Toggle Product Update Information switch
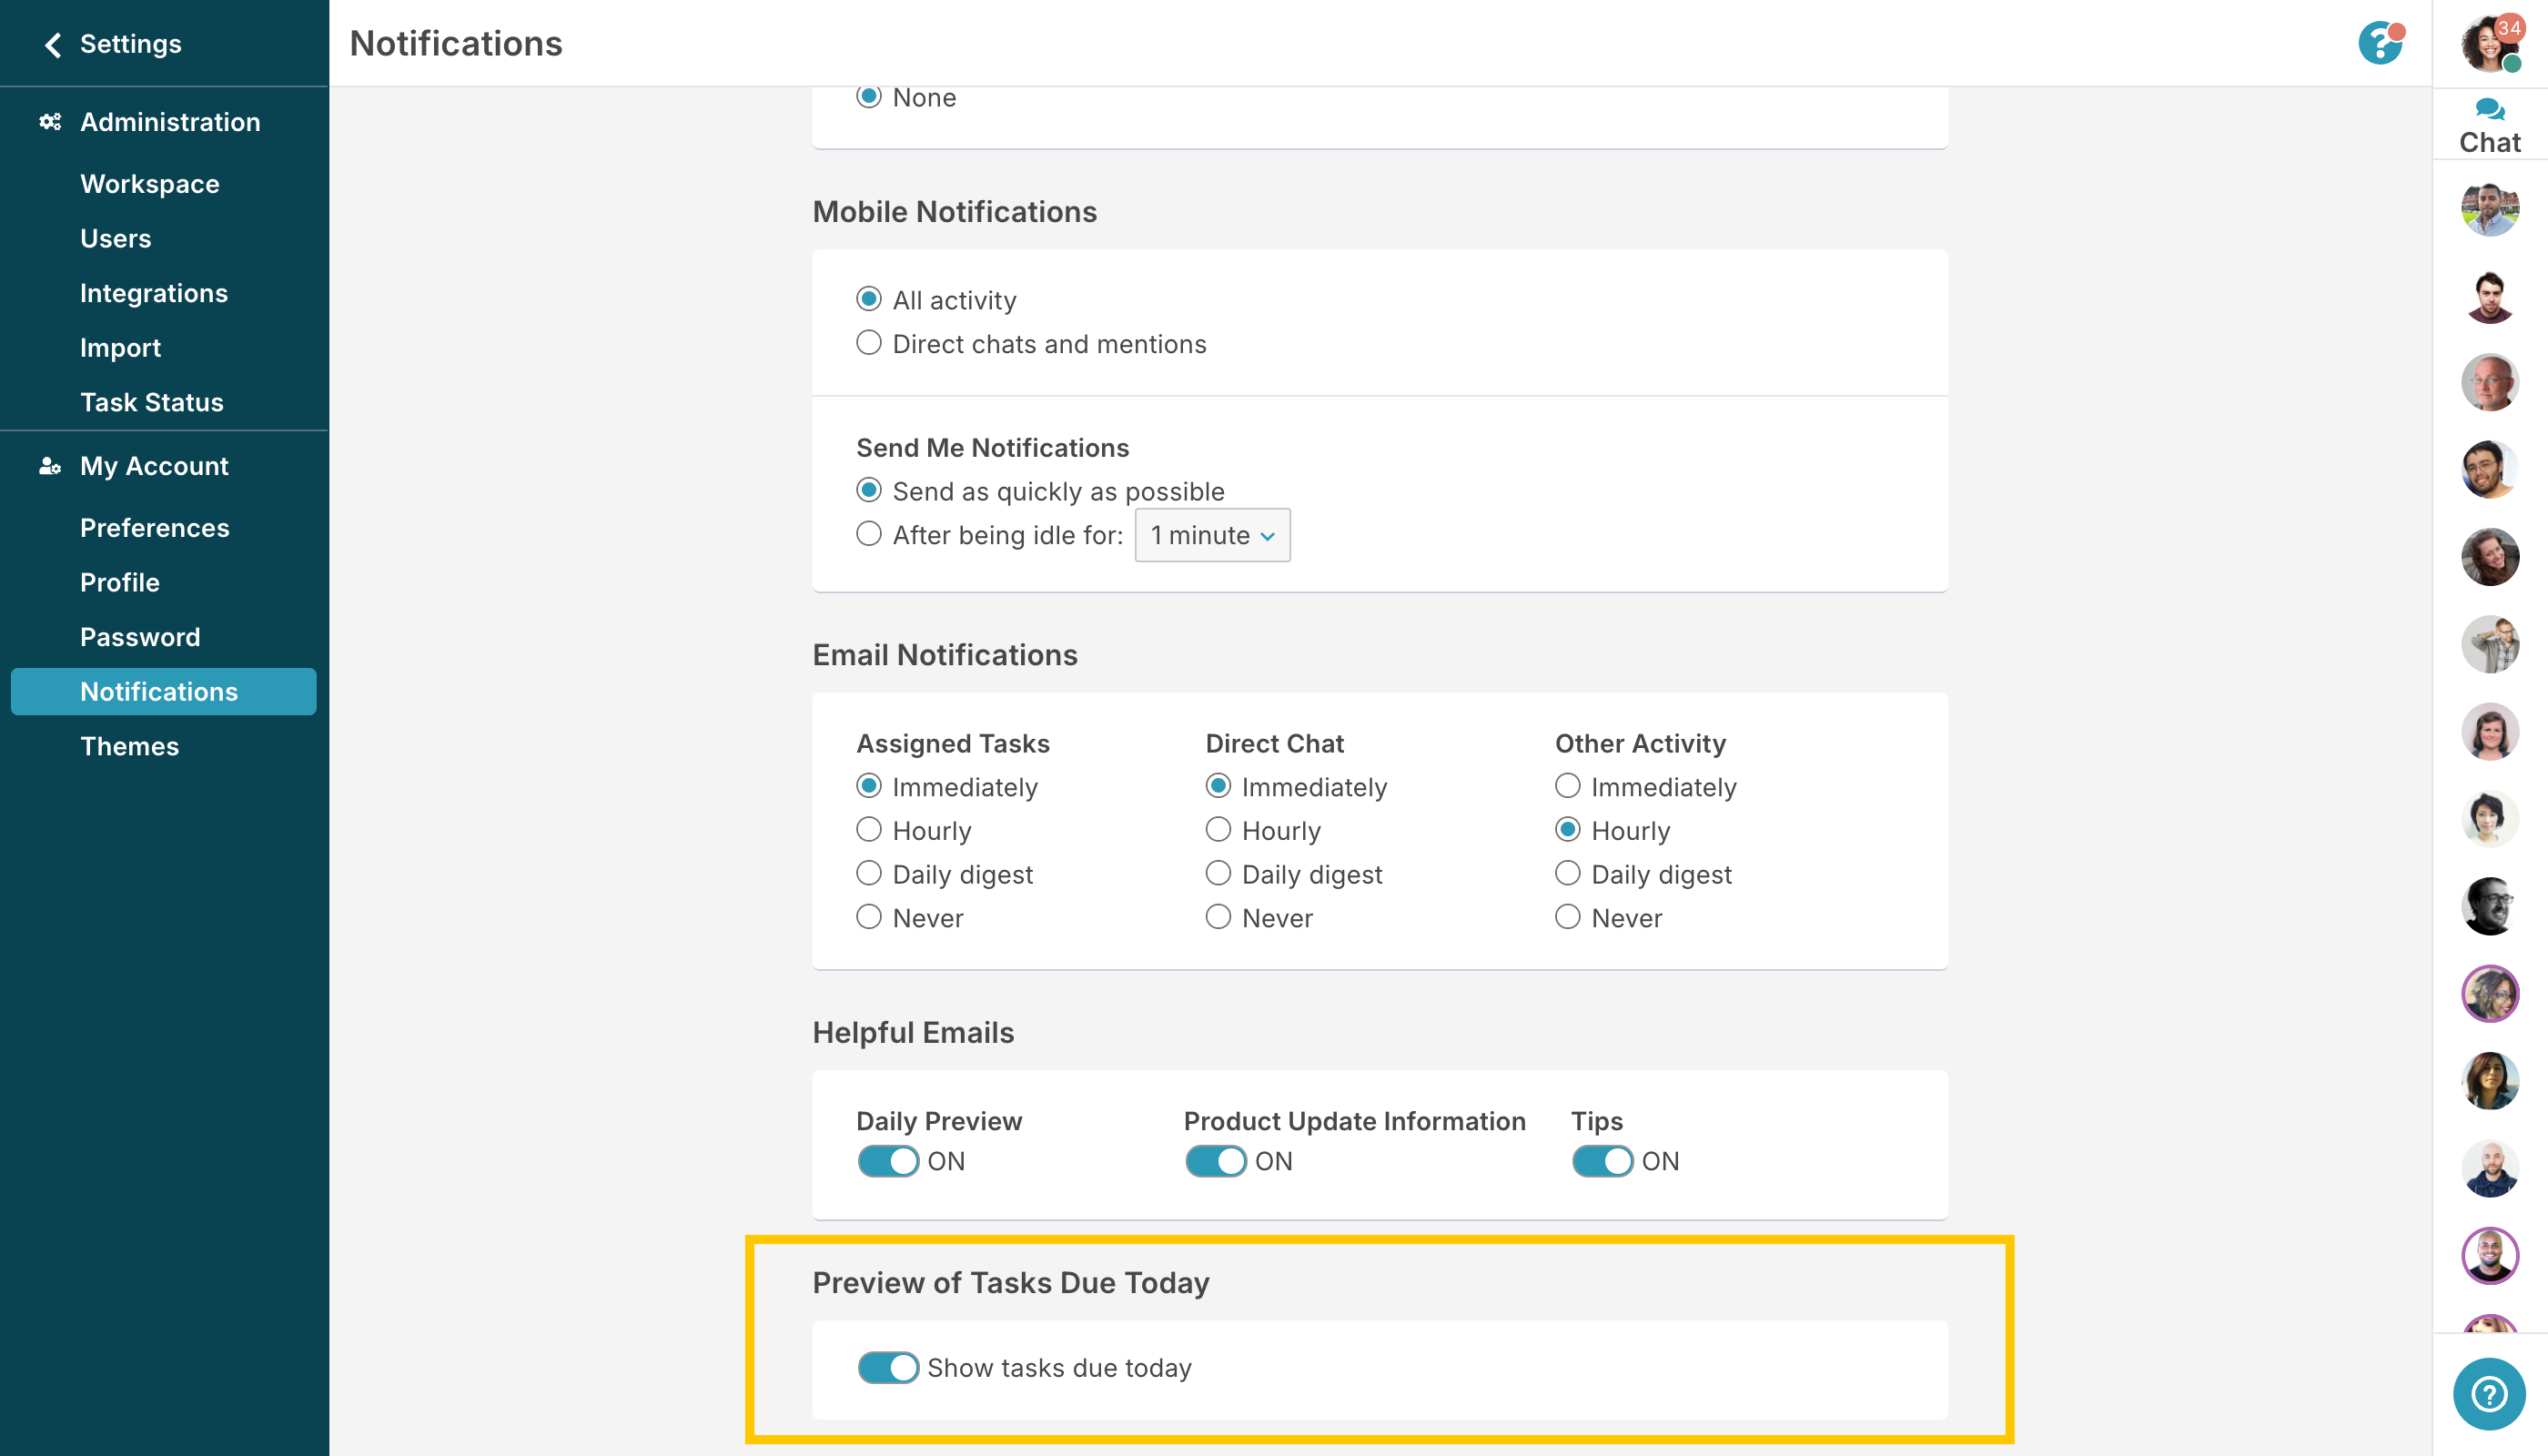Image resolution: width=2548 pixels, height=1456 pixels. (1215, 1161)
